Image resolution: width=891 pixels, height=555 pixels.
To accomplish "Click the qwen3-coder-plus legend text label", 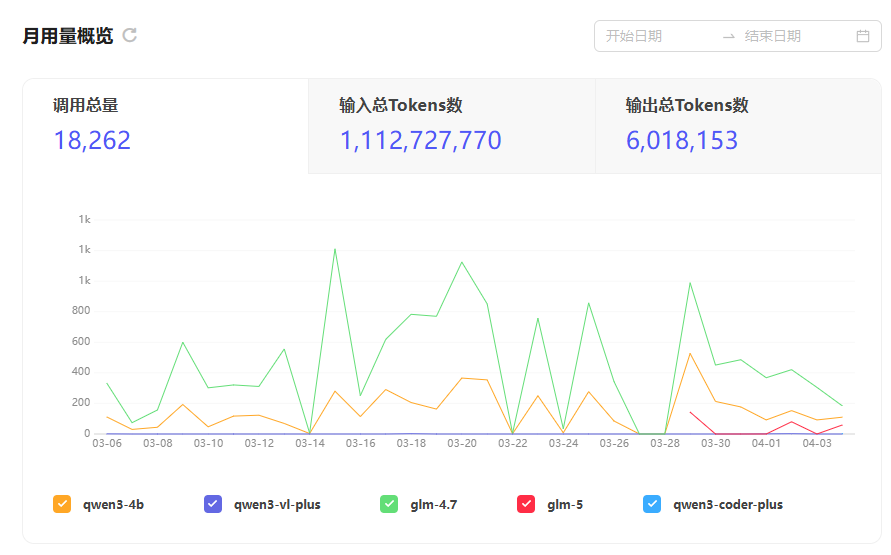I will tap(728, 505).
